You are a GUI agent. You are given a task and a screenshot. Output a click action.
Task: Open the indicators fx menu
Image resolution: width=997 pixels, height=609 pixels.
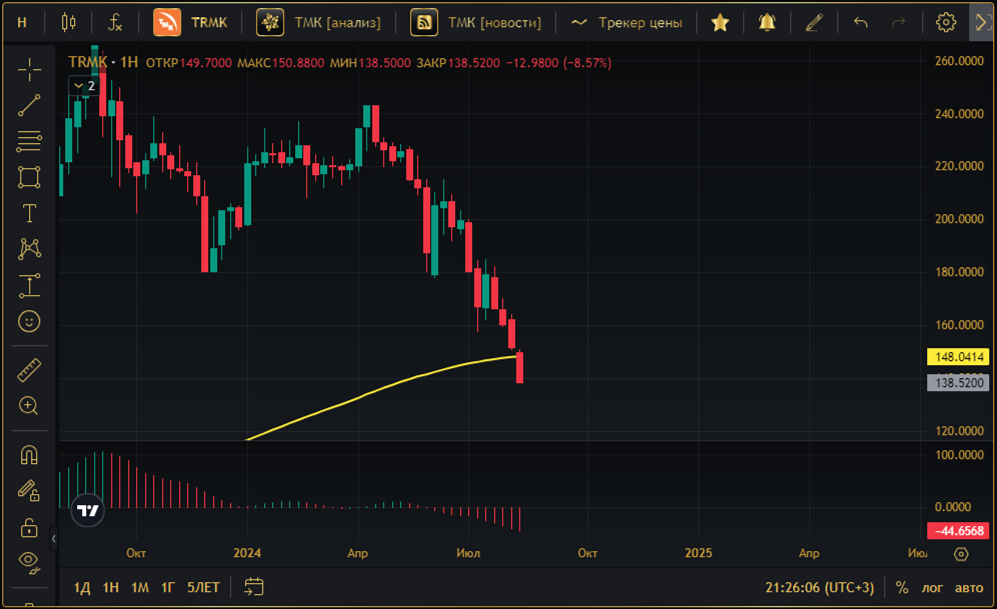click(115, 23)
